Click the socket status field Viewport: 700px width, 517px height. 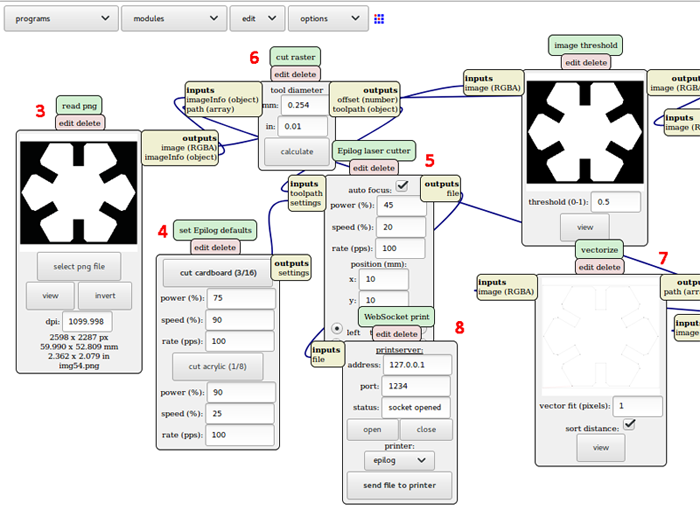tap(416, 408)
